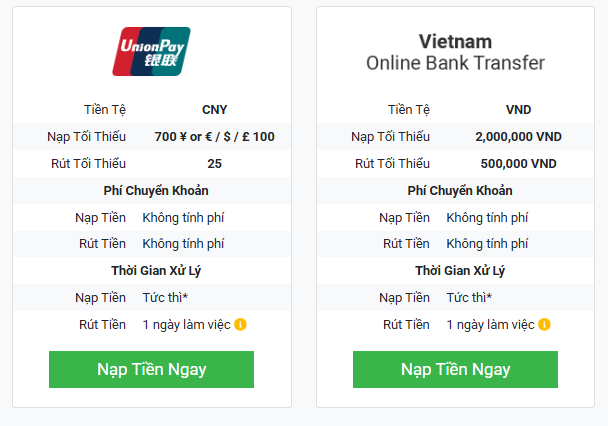Screen dimensions: 608x426
Task: Click the Tức thì* text under Vietnam
Action: point(471,297)
